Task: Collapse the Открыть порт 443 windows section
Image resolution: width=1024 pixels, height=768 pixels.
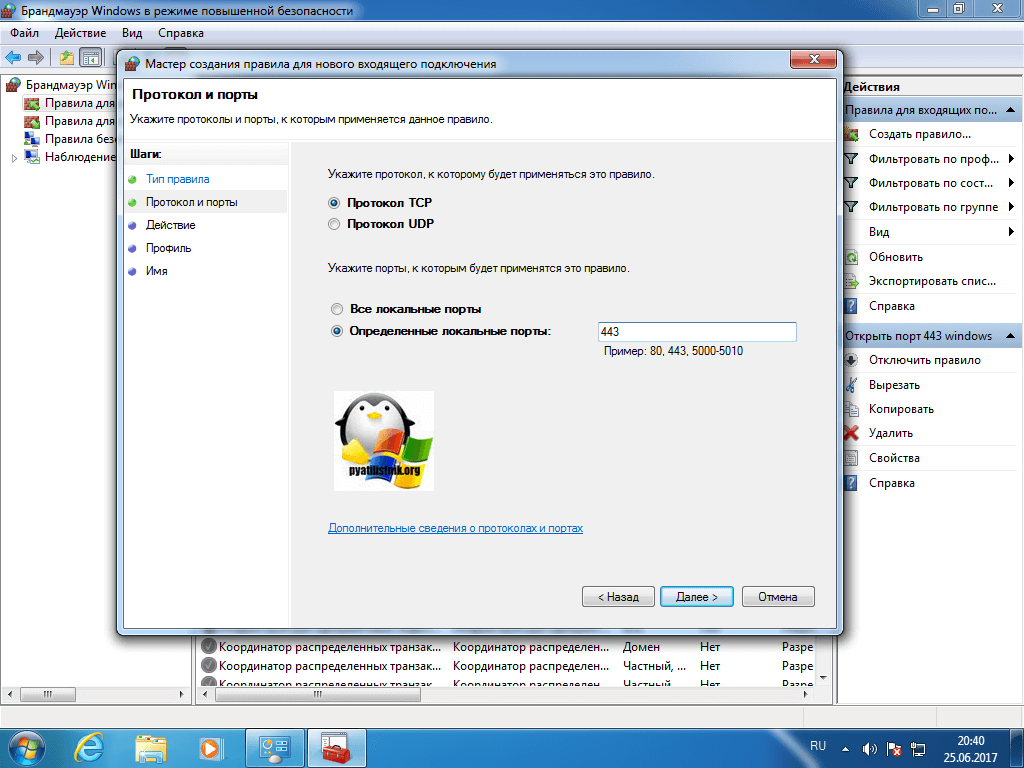Action: 1012,336
